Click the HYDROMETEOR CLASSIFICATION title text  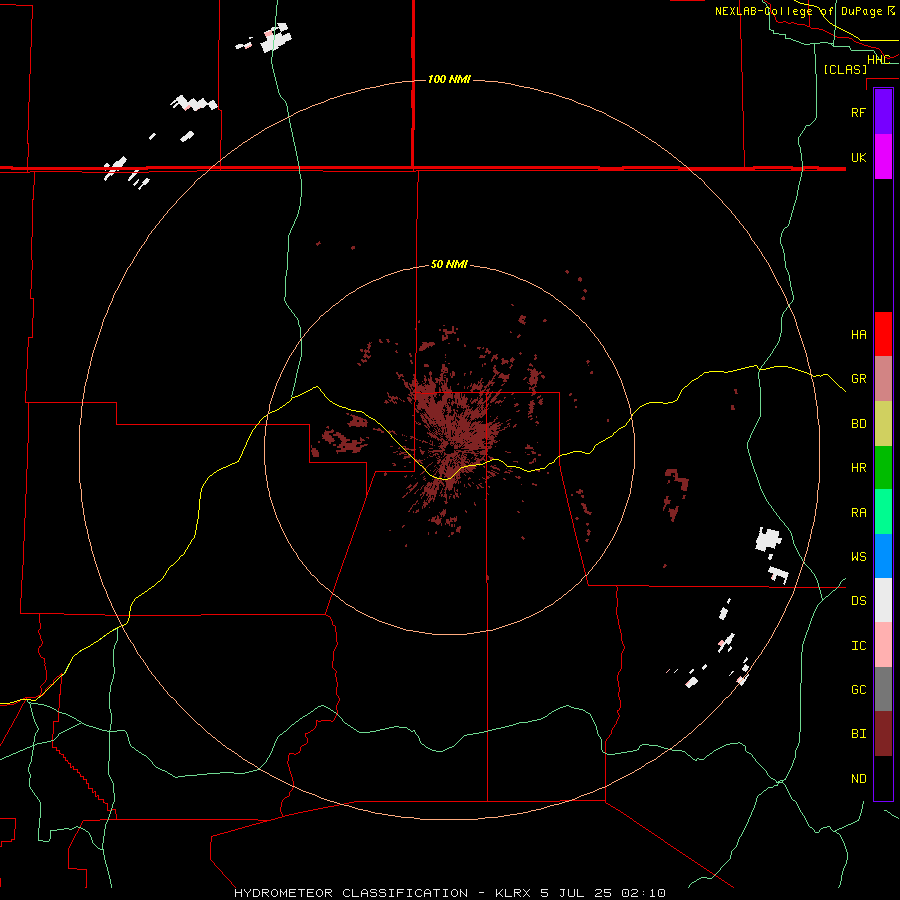351,893
